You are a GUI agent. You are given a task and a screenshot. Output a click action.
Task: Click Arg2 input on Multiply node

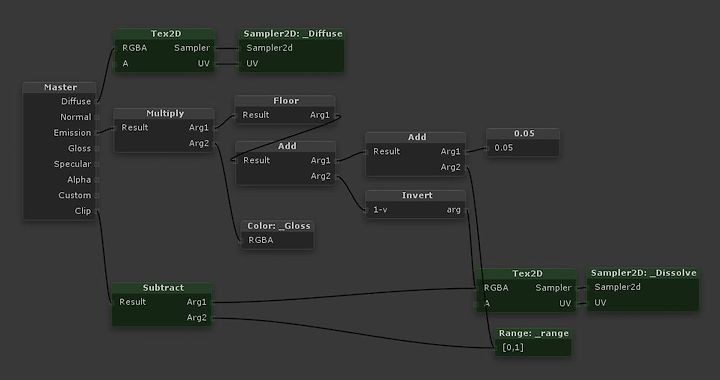[199, 143]
